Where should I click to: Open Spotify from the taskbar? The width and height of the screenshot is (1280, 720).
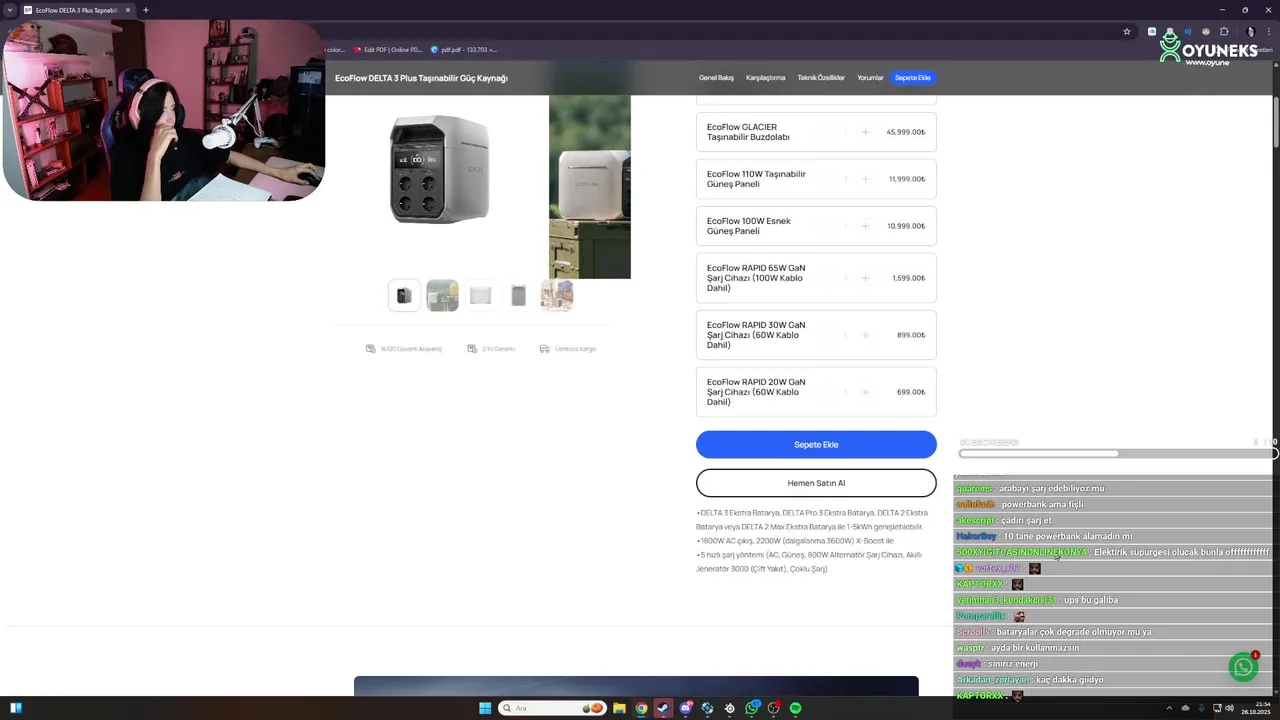tap(796, 708)
